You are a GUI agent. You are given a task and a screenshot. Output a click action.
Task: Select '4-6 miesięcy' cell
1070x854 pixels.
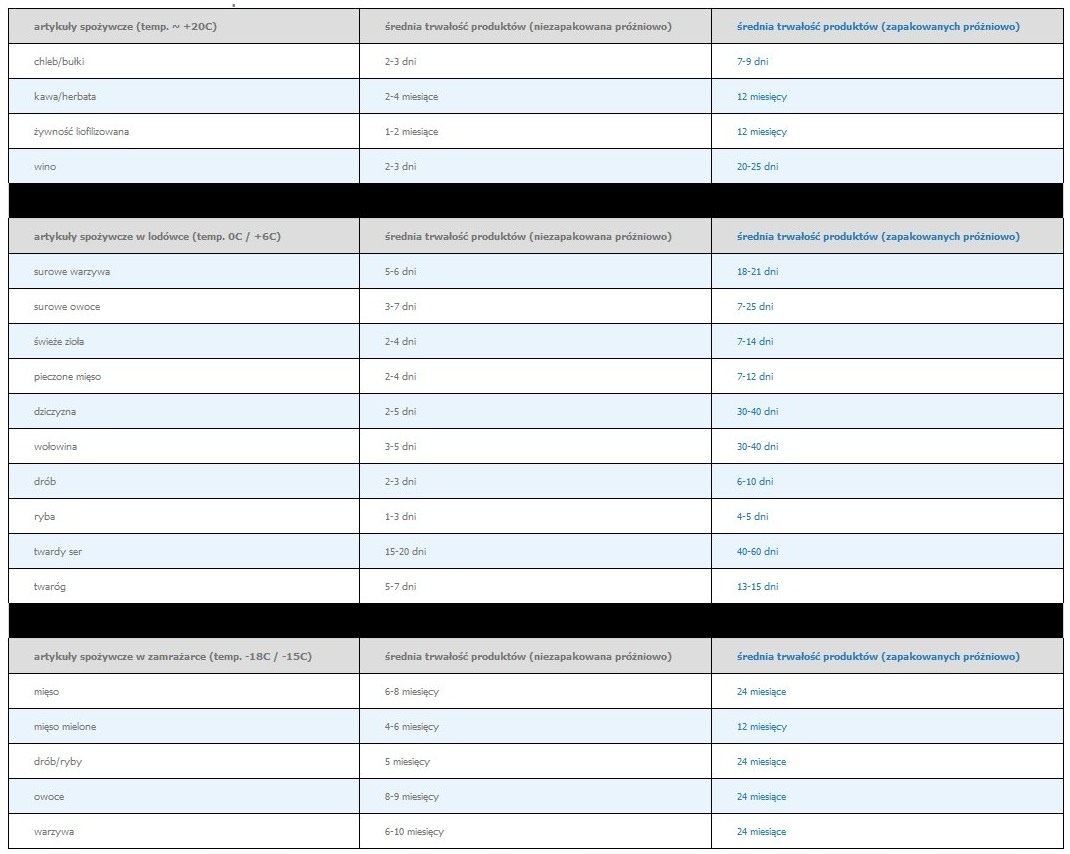(x=535, y=727)
